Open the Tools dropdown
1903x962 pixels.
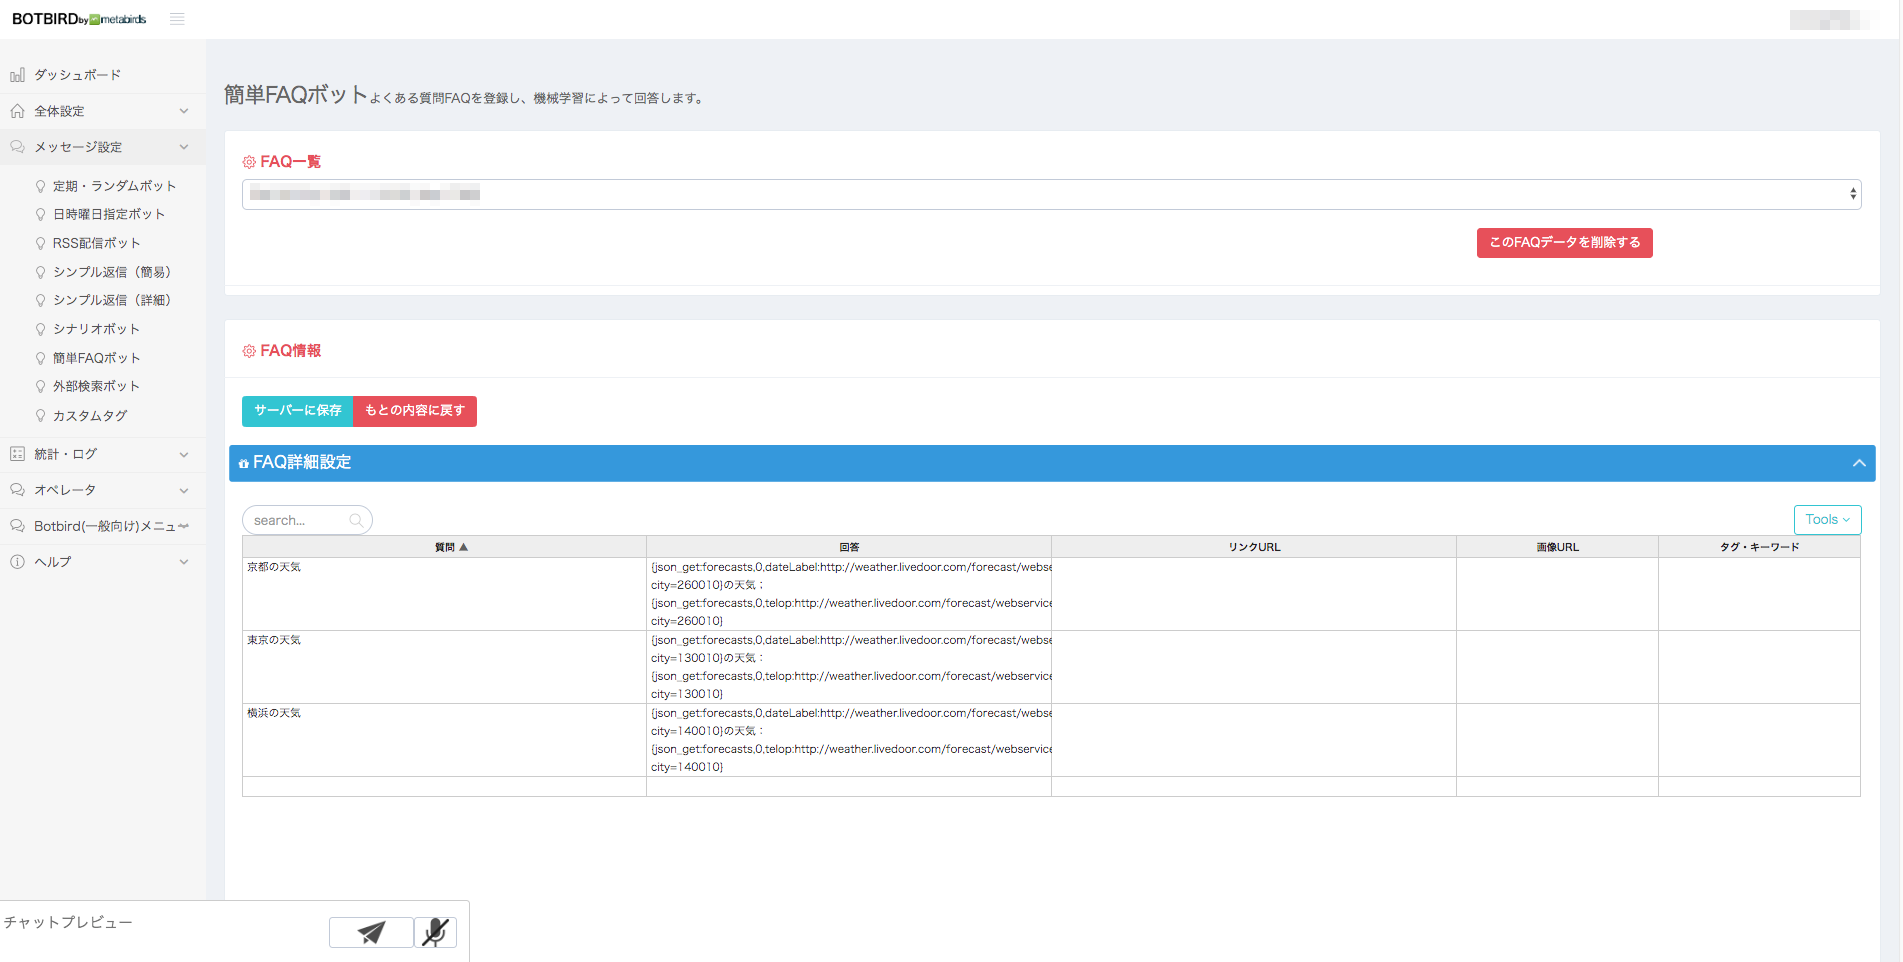pos(1827,520)
